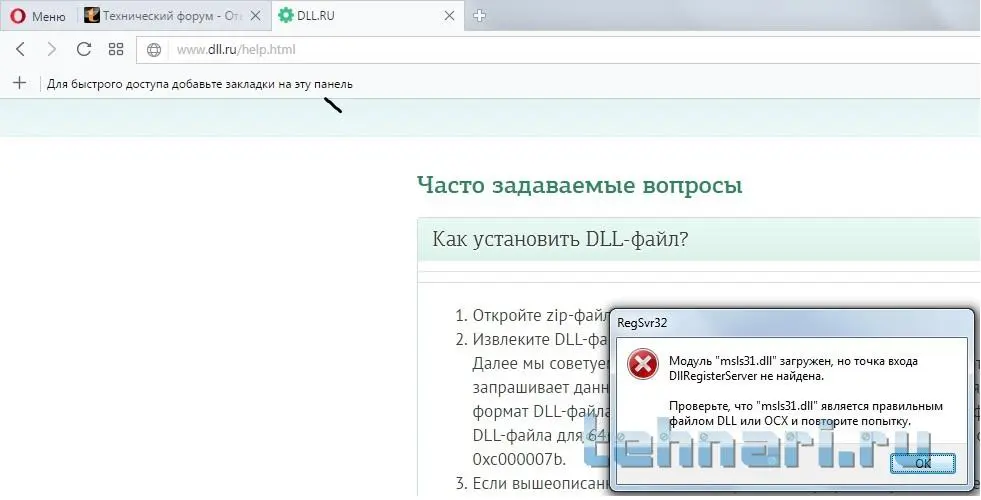Add a bookmark with the plus icon
The width and height of the screenshot is (981, 500).
(19, 83)
